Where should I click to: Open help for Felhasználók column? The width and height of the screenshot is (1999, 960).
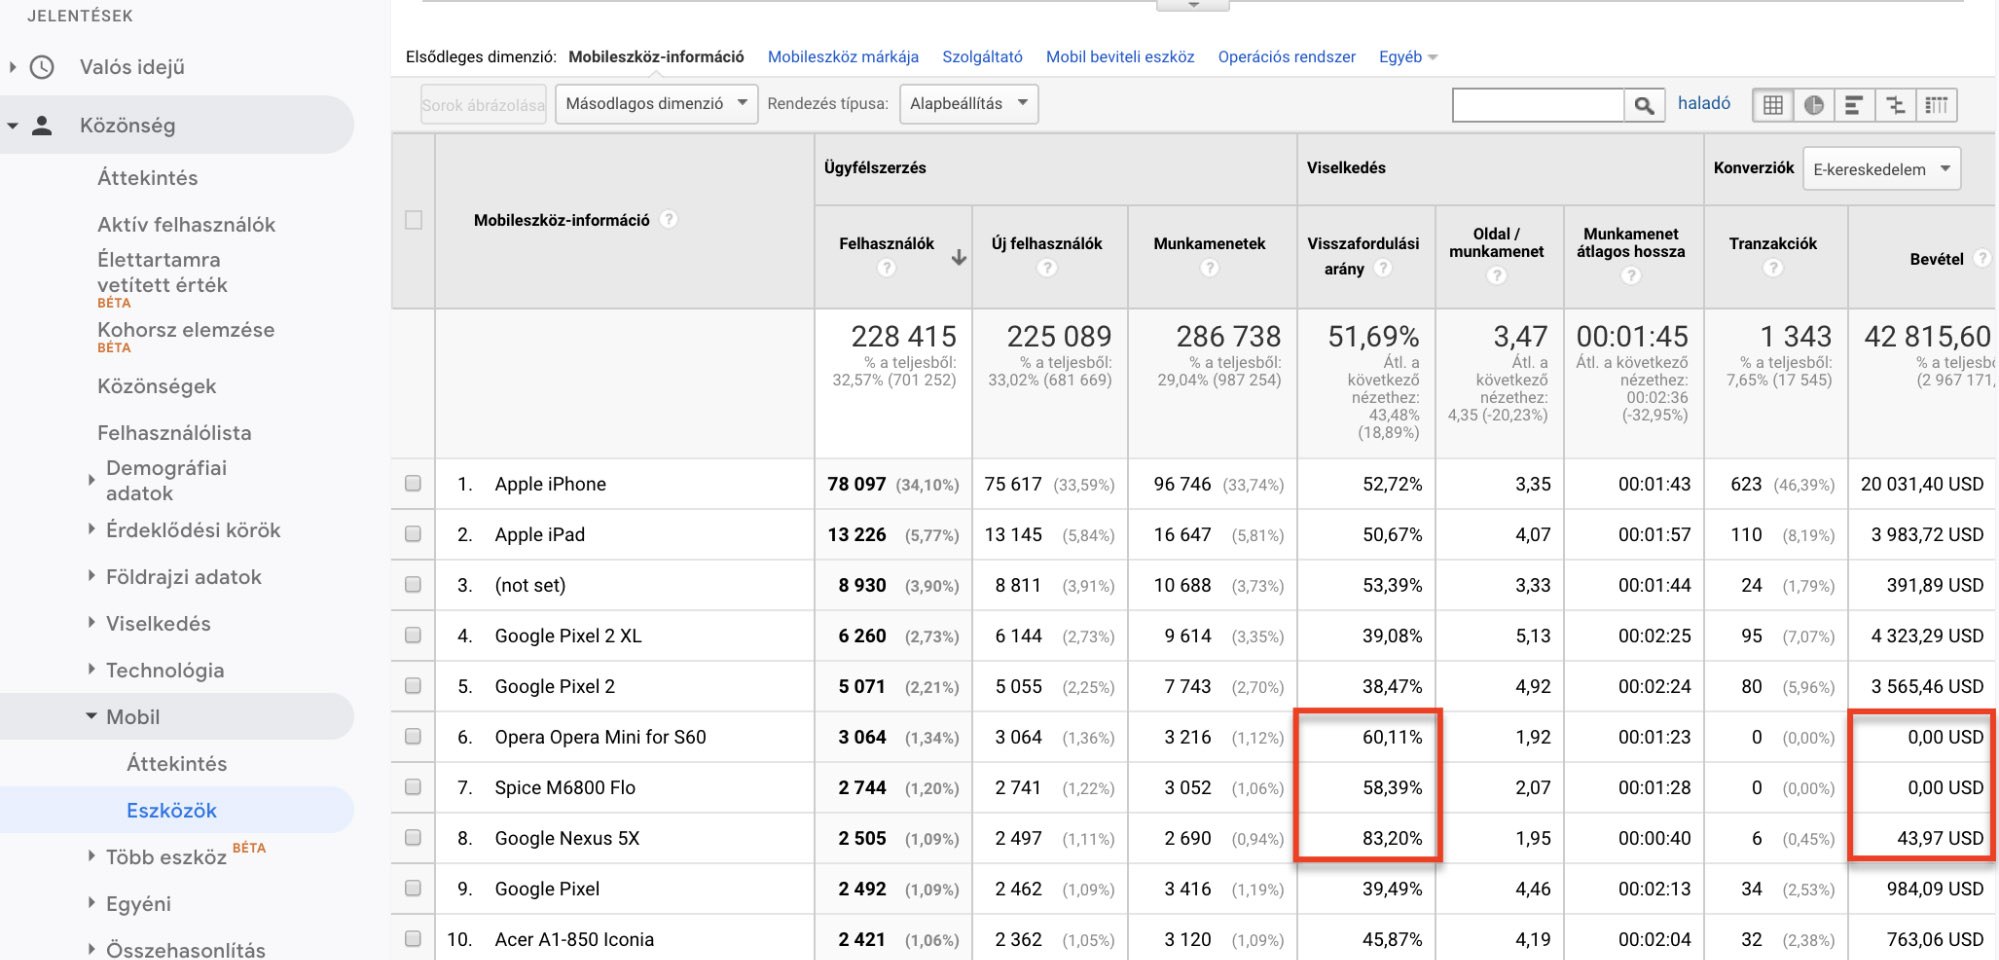pos(886,268)
